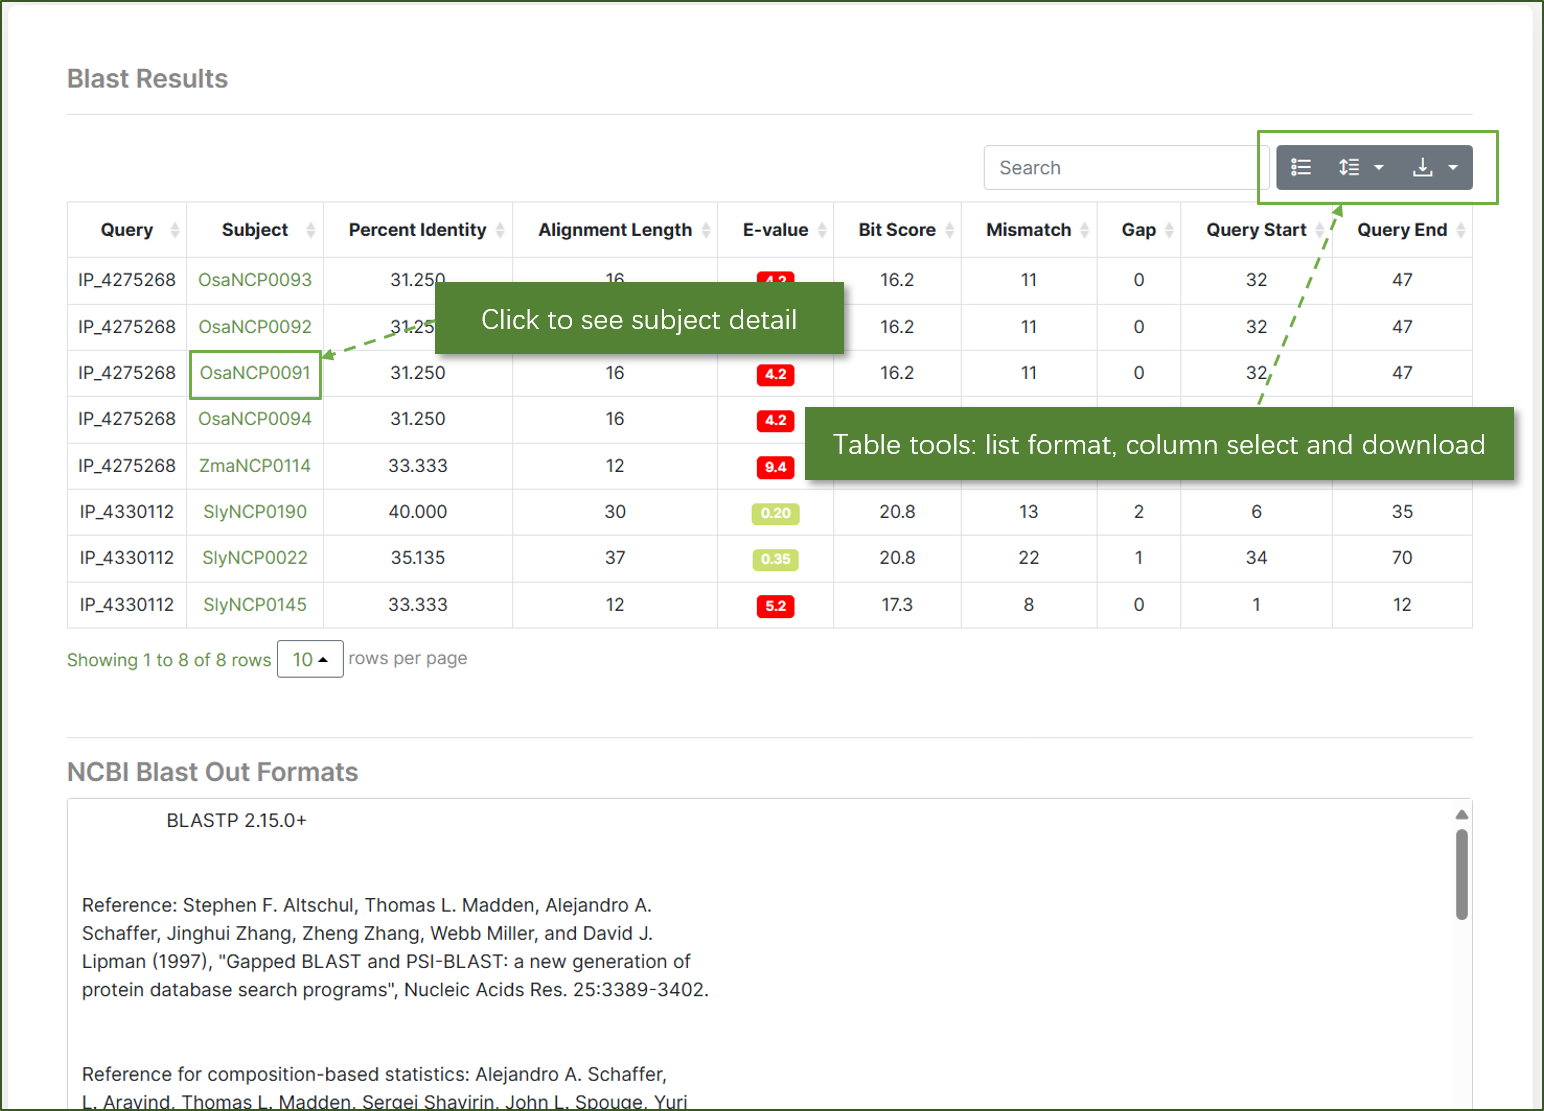This screenshot has height=1111, width=1544.
Task: Click the green 0.20 E-value badge
Action: click(x=775, y=513)
